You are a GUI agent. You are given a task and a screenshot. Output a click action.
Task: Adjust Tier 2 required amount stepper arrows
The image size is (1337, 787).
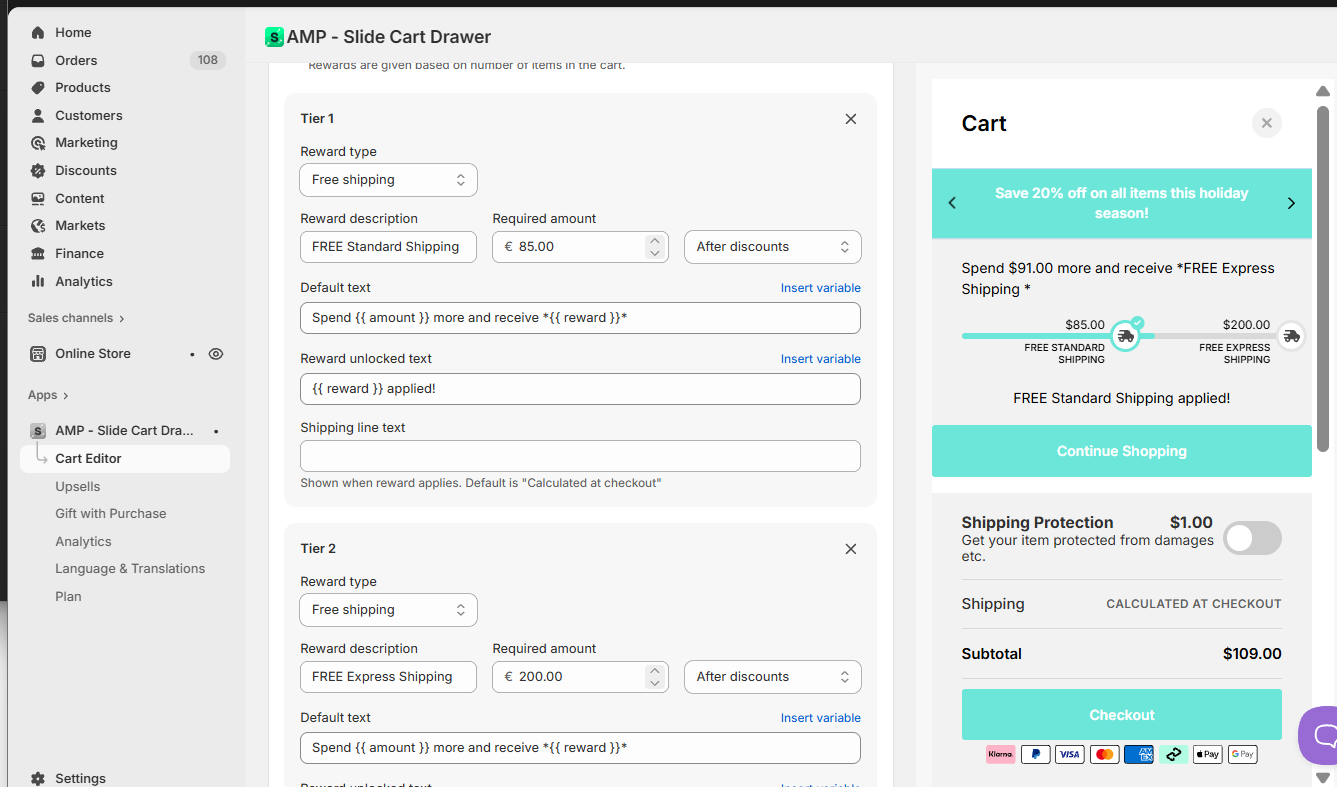point(655,677)
